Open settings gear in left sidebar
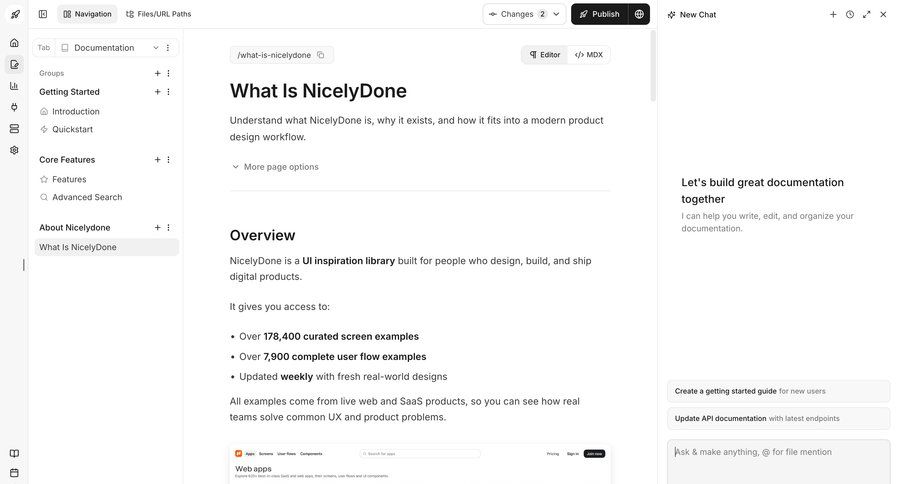The image size is (900, 484). 14,150
